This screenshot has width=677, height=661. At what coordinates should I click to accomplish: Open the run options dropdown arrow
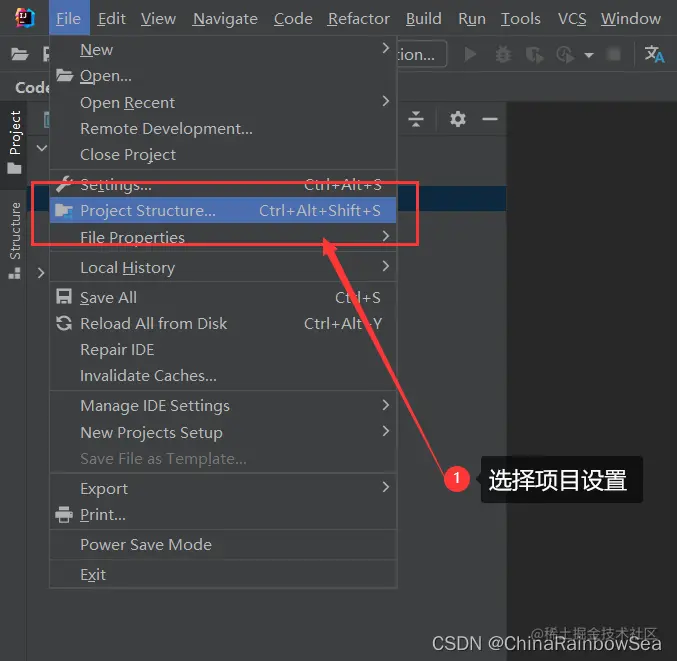588,55
